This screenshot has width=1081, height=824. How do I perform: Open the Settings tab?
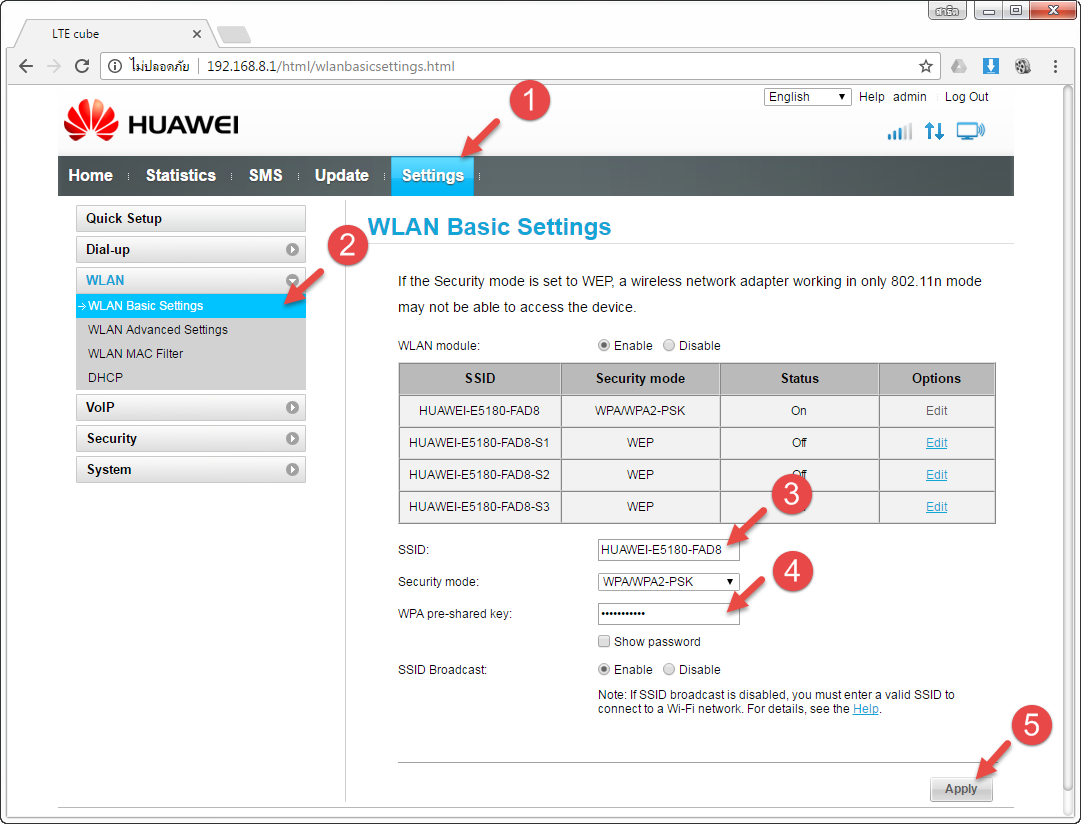tap(432, 176)
